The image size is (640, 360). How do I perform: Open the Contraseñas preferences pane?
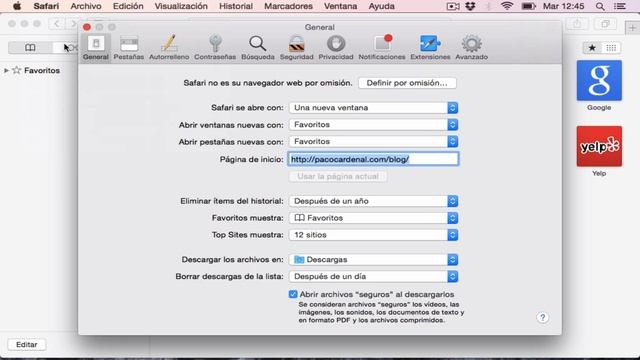[x=215, y=48]
